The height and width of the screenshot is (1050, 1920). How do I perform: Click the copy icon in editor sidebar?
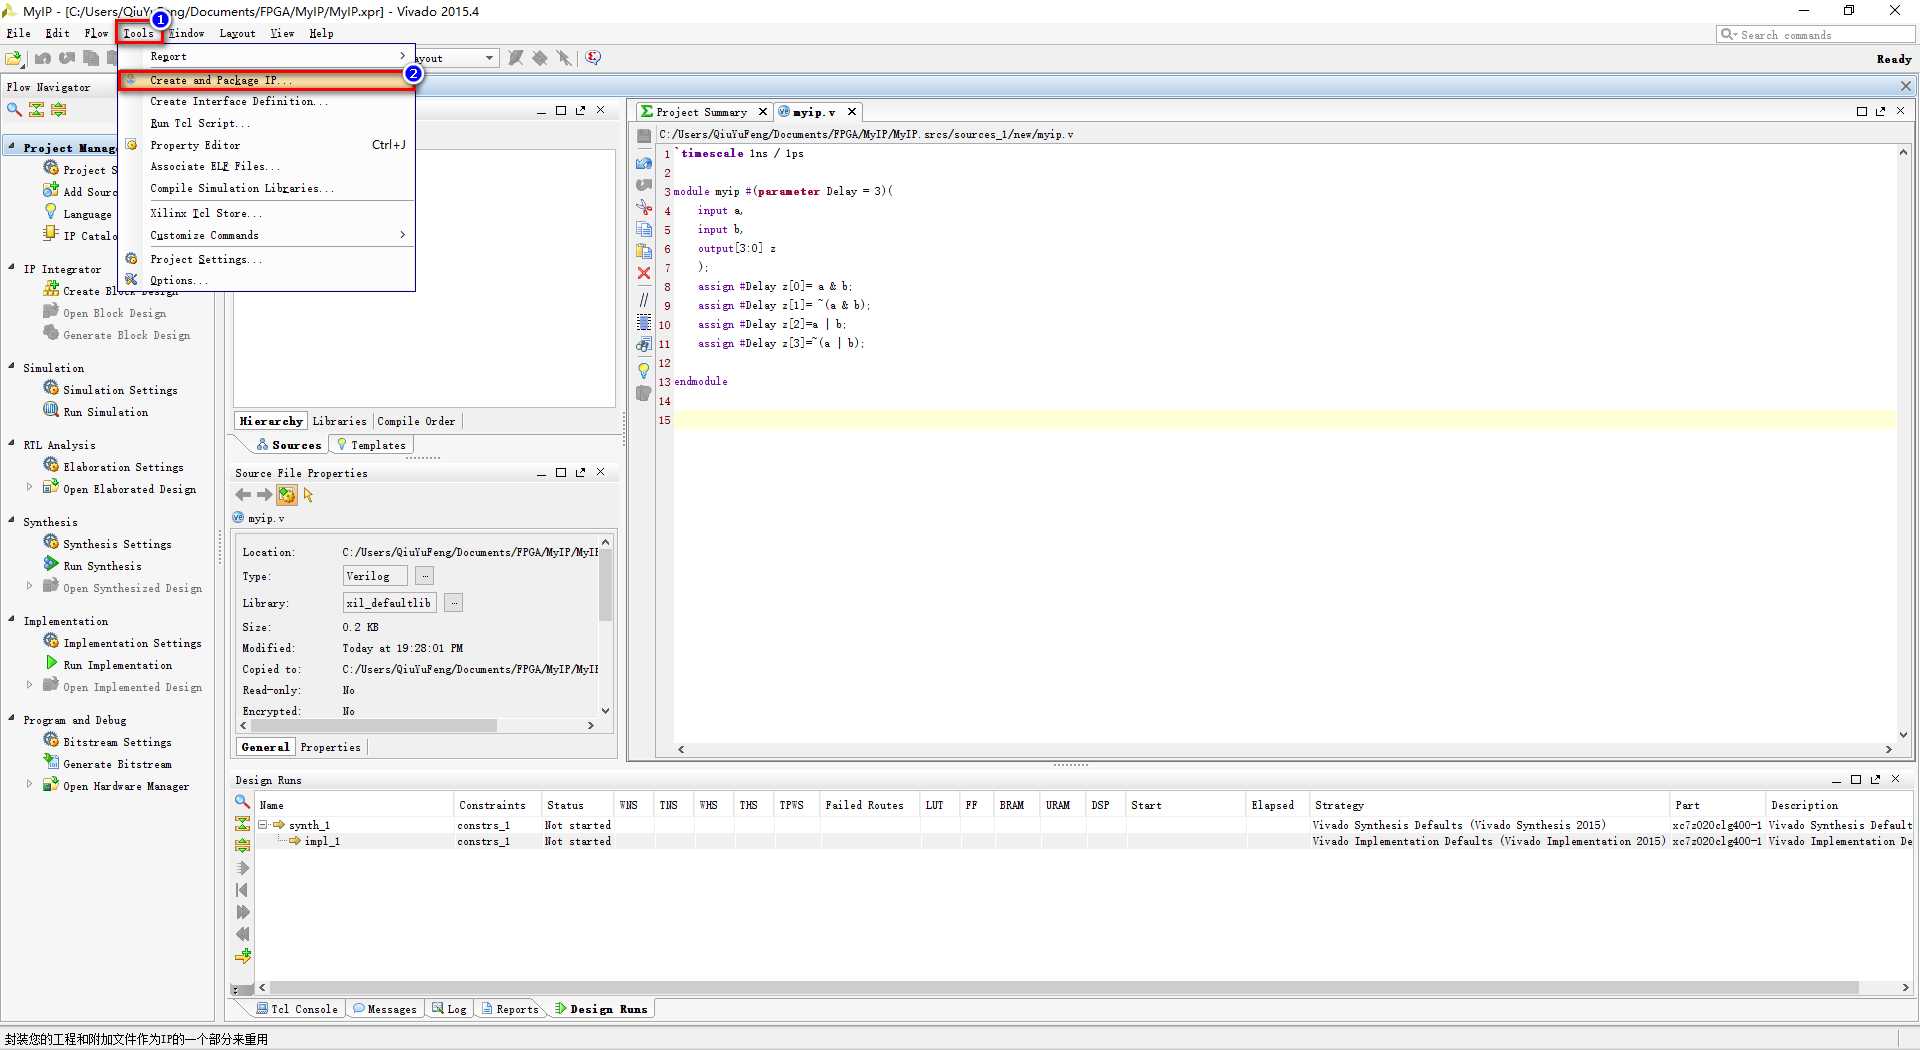coord(644,229)
